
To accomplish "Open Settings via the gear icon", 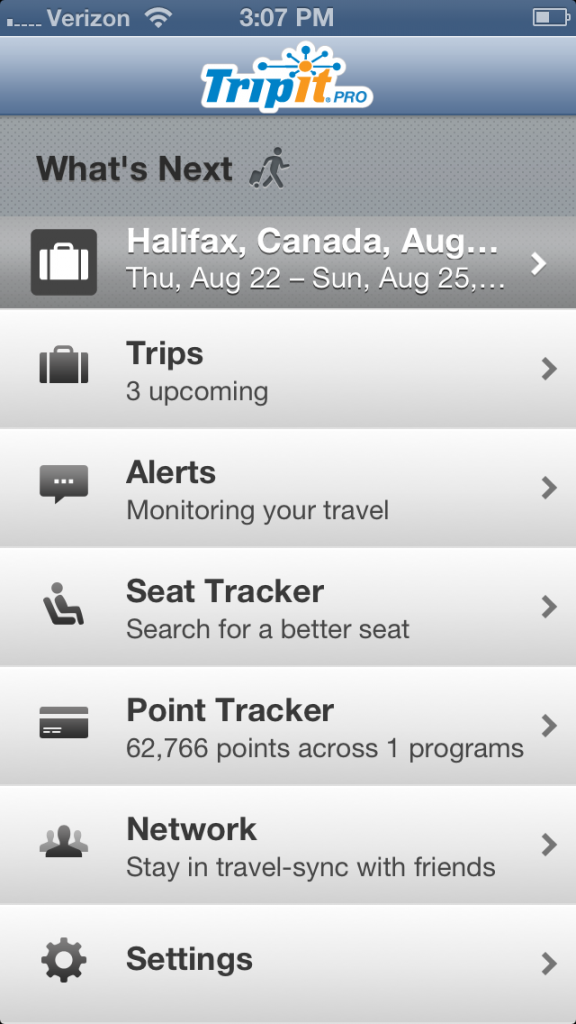I will 63,959.
